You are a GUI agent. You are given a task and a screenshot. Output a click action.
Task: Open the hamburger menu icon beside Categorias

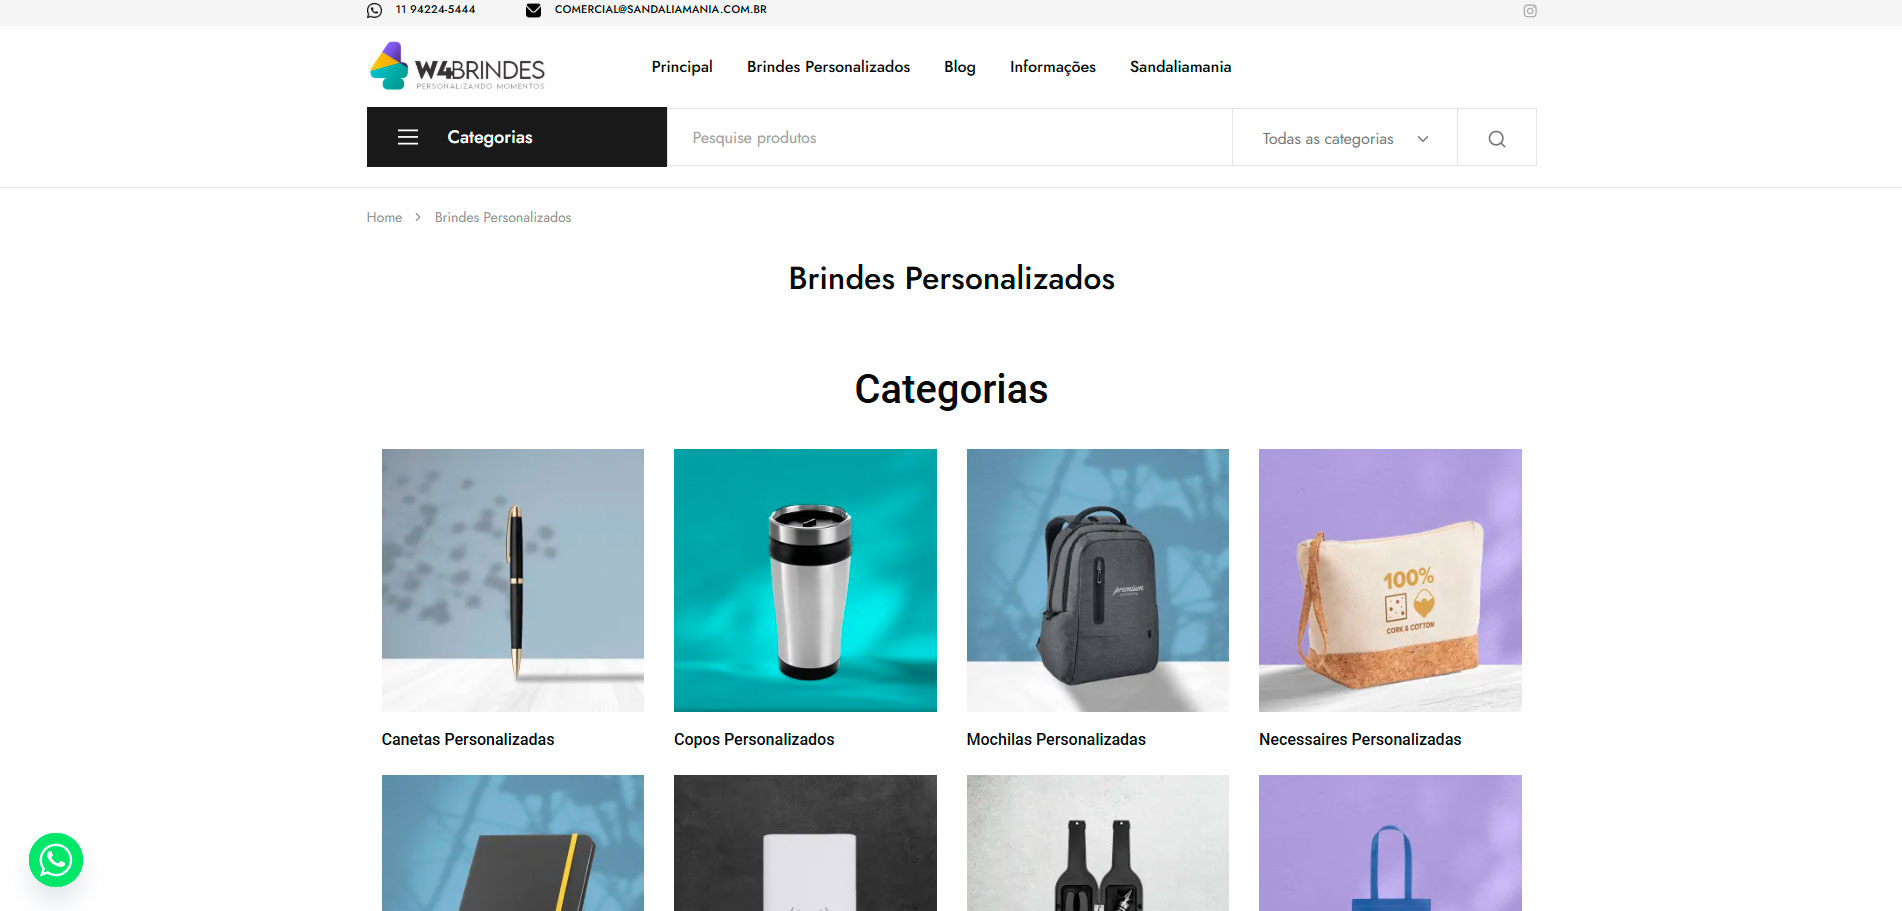click(x=408, y=137)
